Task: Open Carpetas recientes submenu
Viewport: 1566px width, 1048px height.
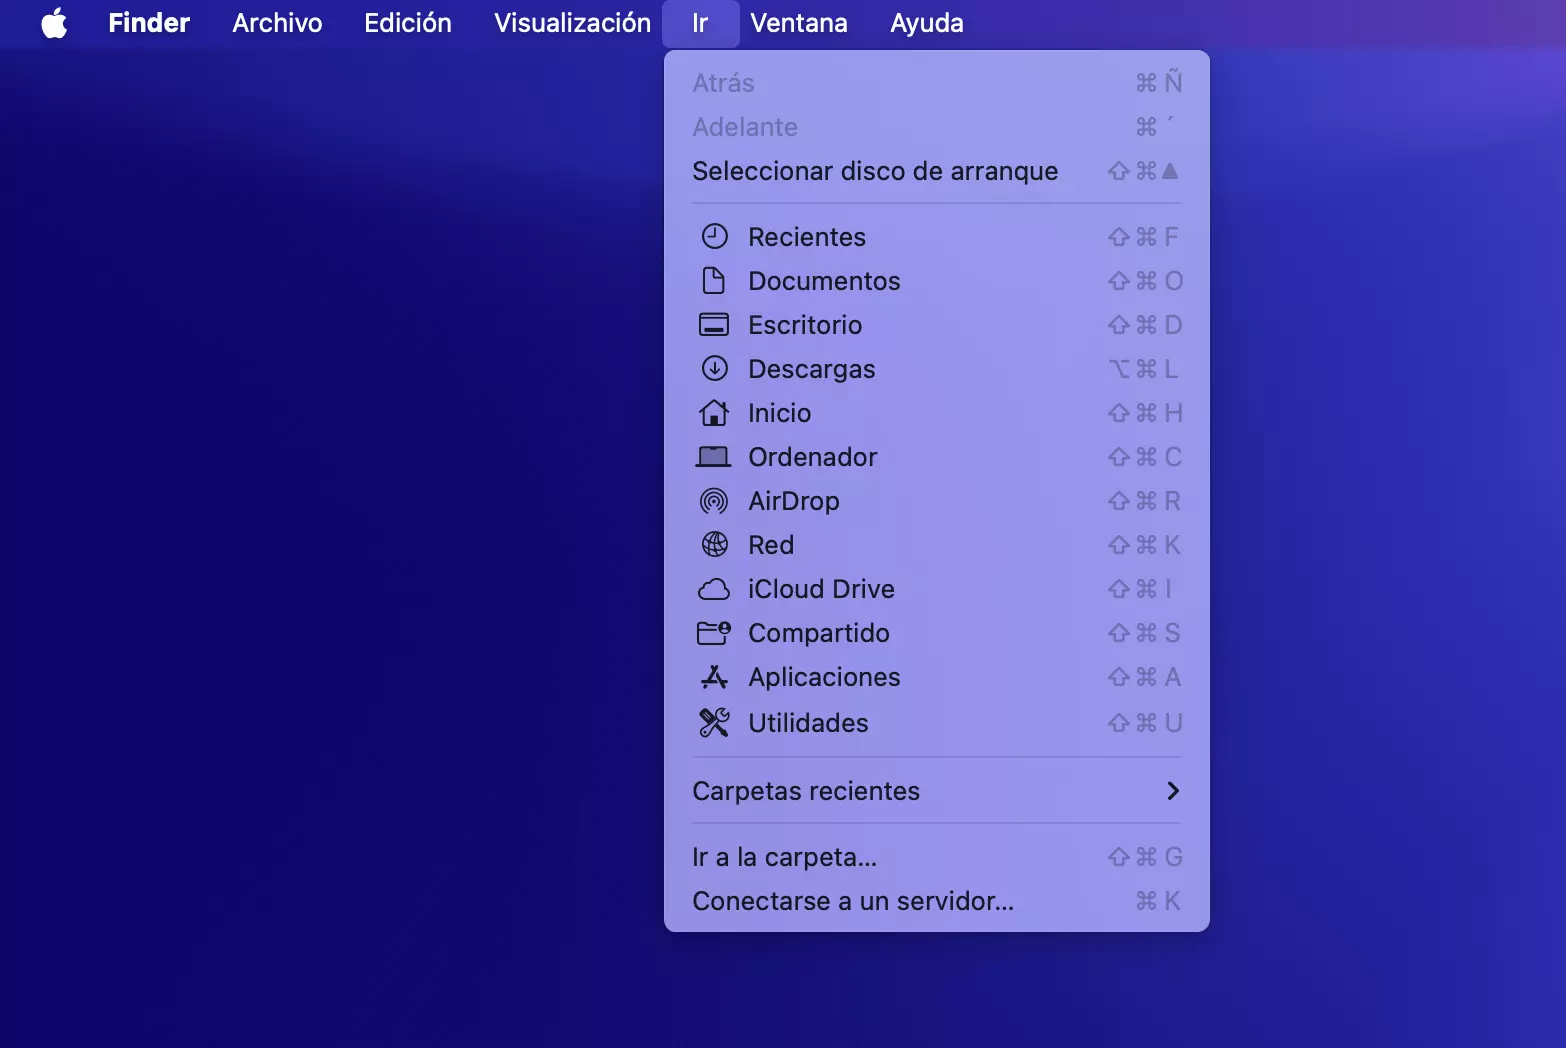Action: (x=937, y=791)
